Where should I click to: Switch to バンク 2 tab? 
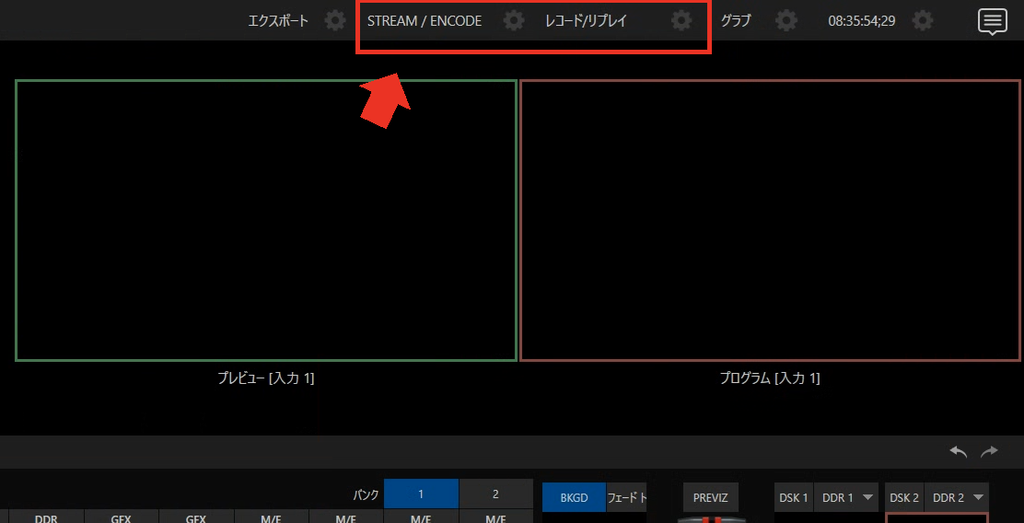(496, 494)
